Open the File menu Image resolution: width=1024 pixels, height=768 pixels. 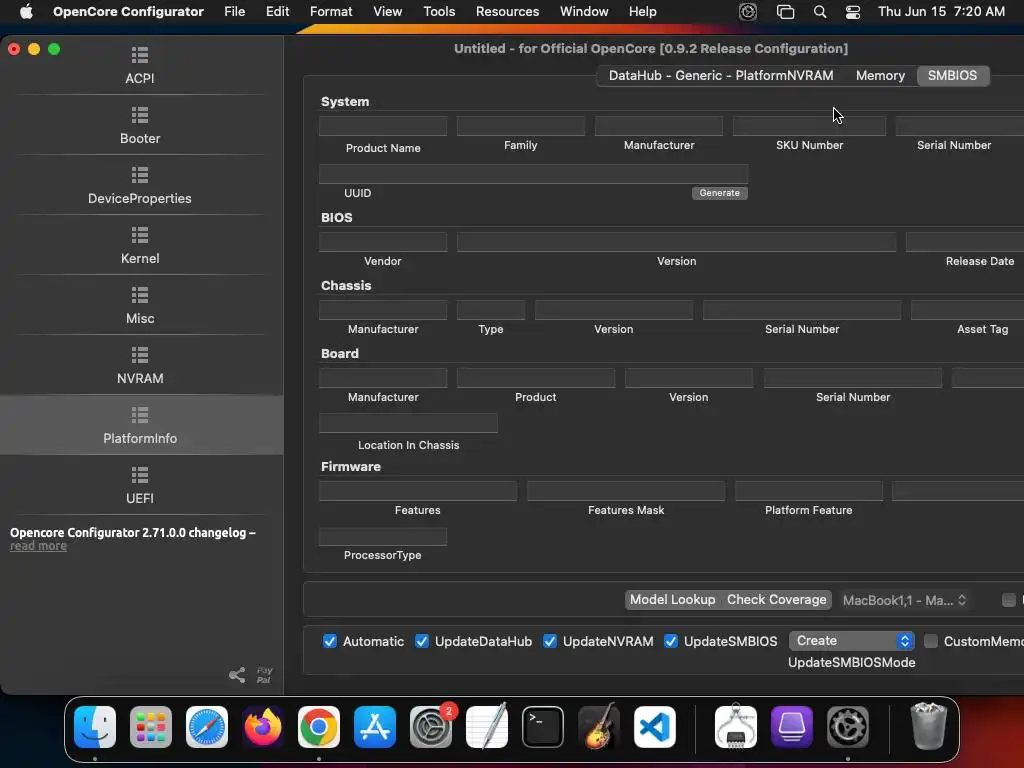coord(234,12)
